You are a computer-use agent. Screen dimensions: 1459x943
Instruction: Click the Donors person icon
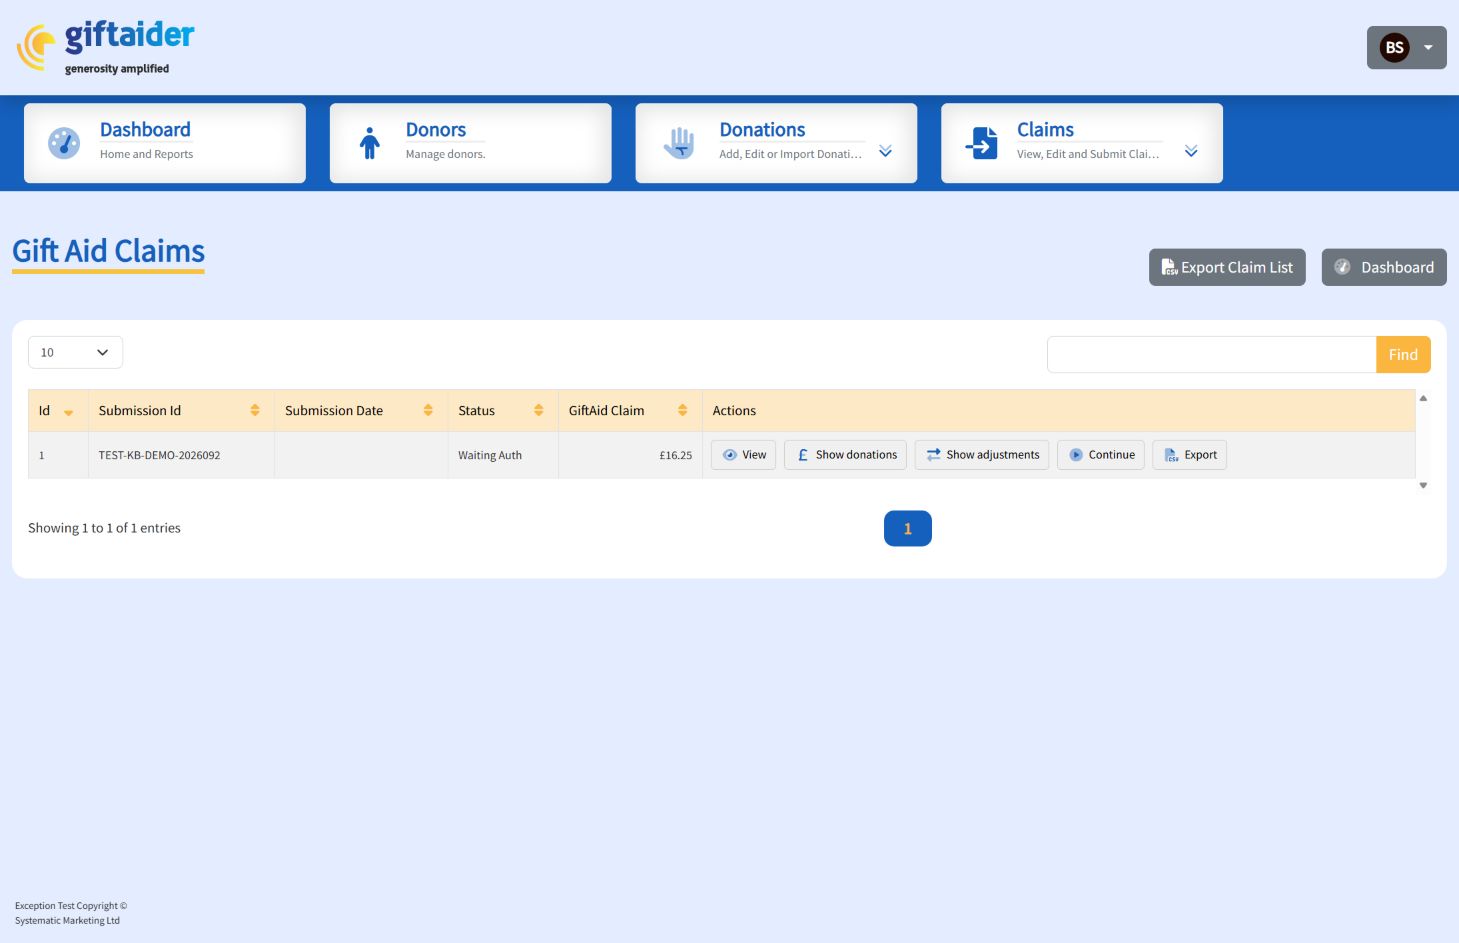(370, 143)
